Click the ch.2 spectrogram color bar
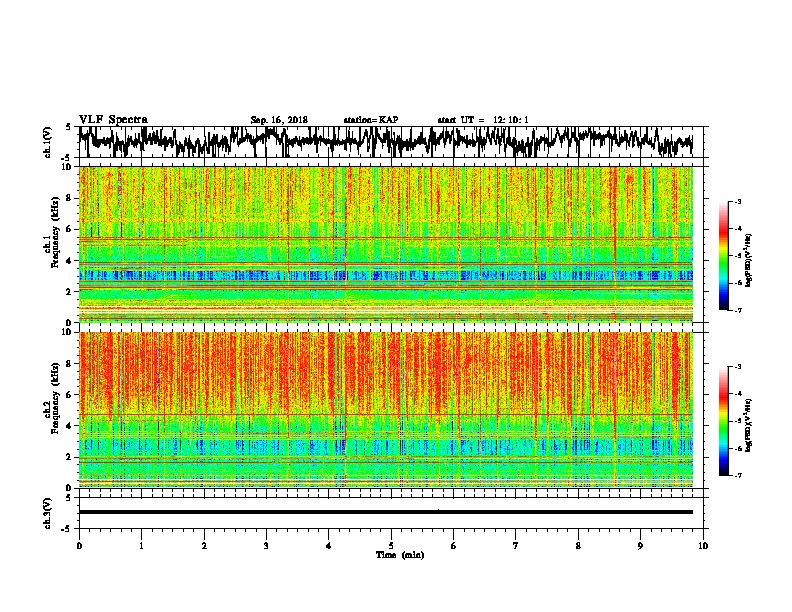This screenshot has height=612, width=792. [x=724, y=421]
